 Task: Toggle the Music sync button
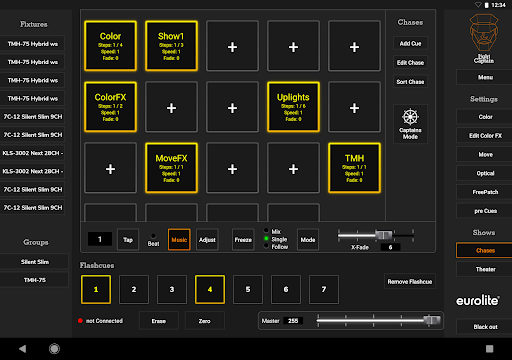179,239
